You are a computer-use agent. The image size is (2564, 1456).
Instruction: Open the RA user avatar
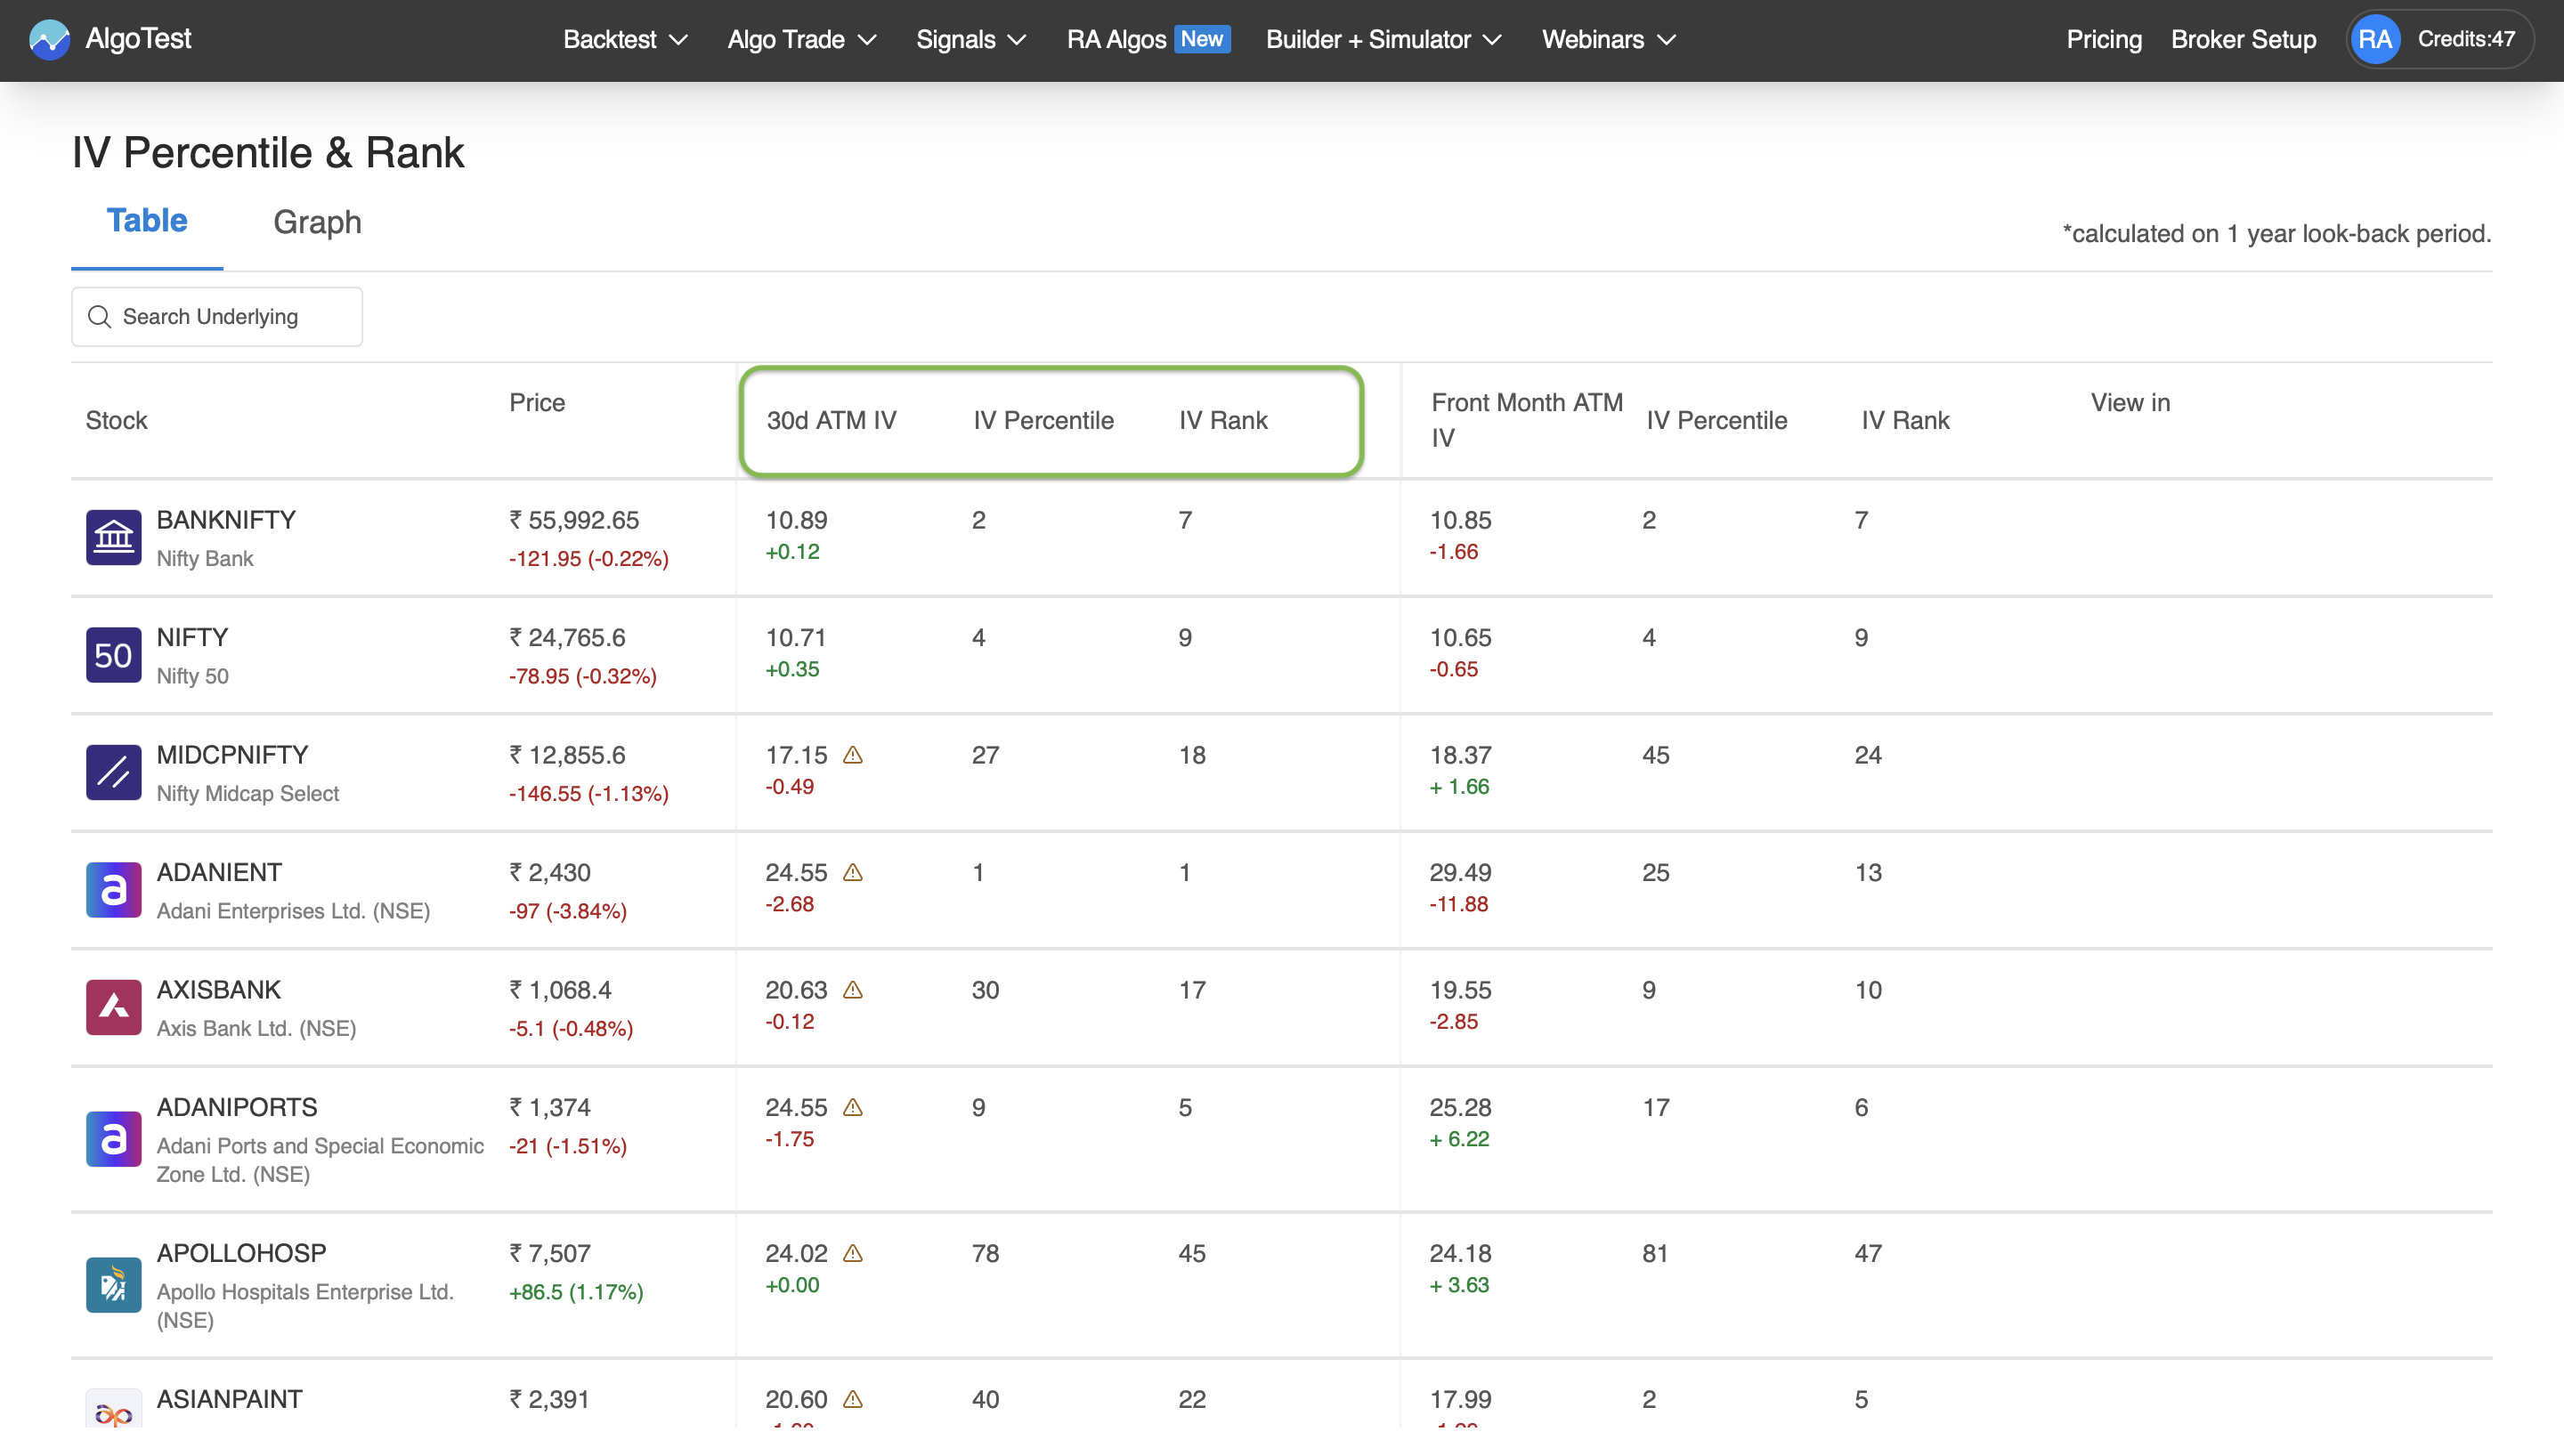(x=2374, y=39)
